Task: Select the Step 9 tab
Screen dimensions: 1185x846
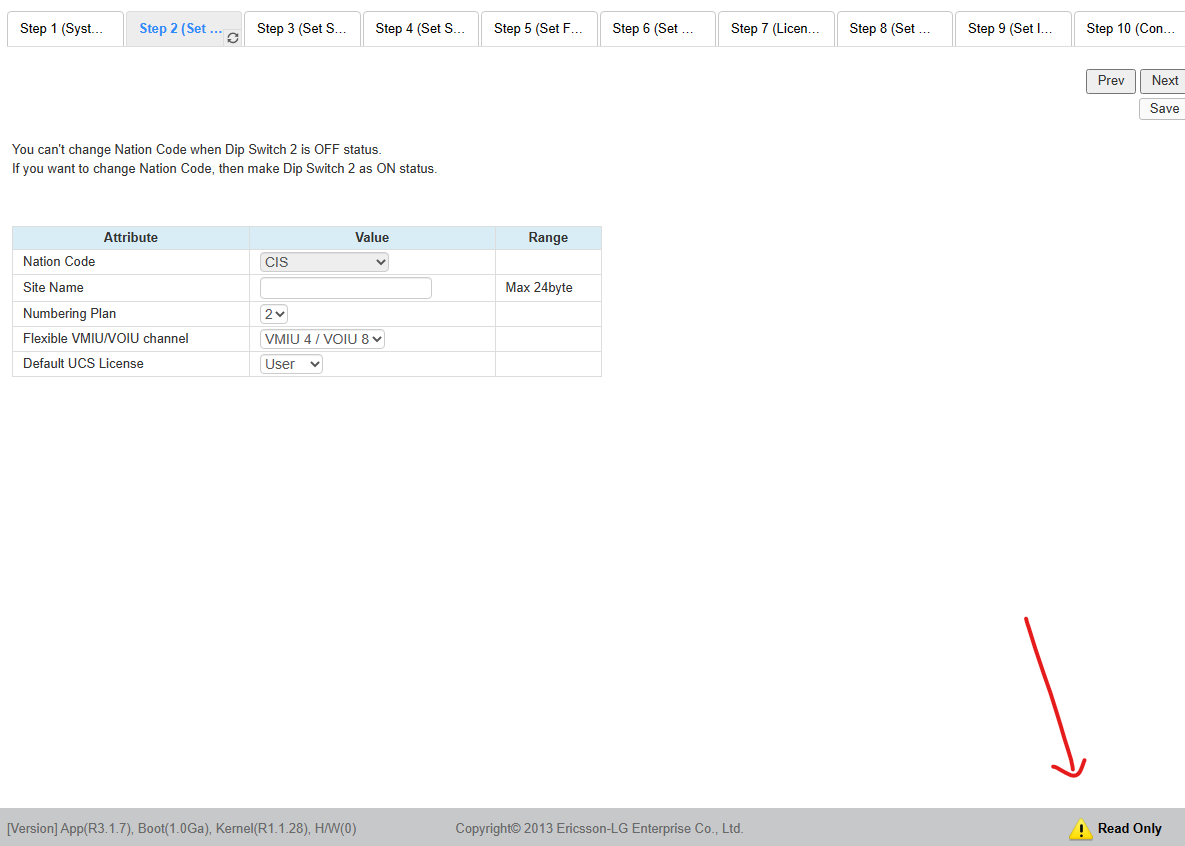Action: coord(1012,29)
